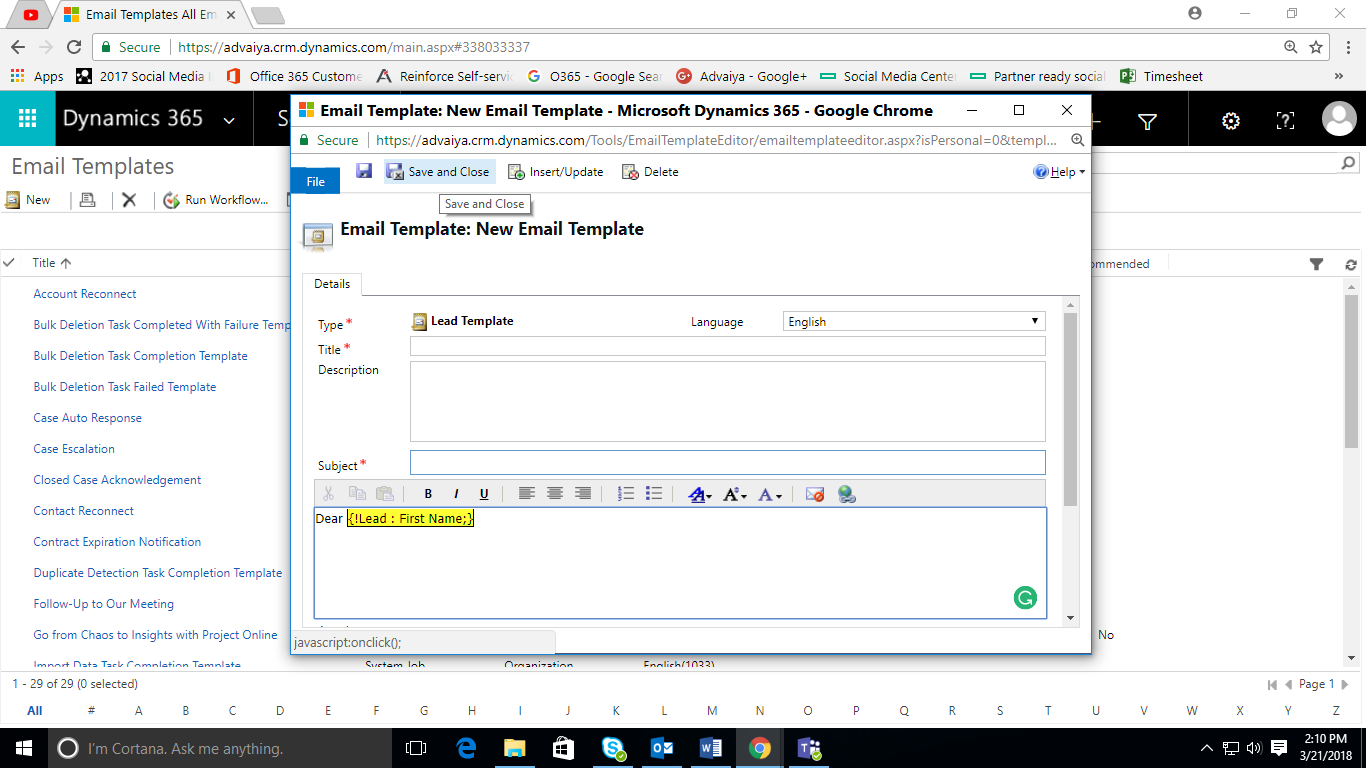This screenshot has height=768, width=1366.
Task: Bookmark this page with star icon
Action: (1317, 47)
